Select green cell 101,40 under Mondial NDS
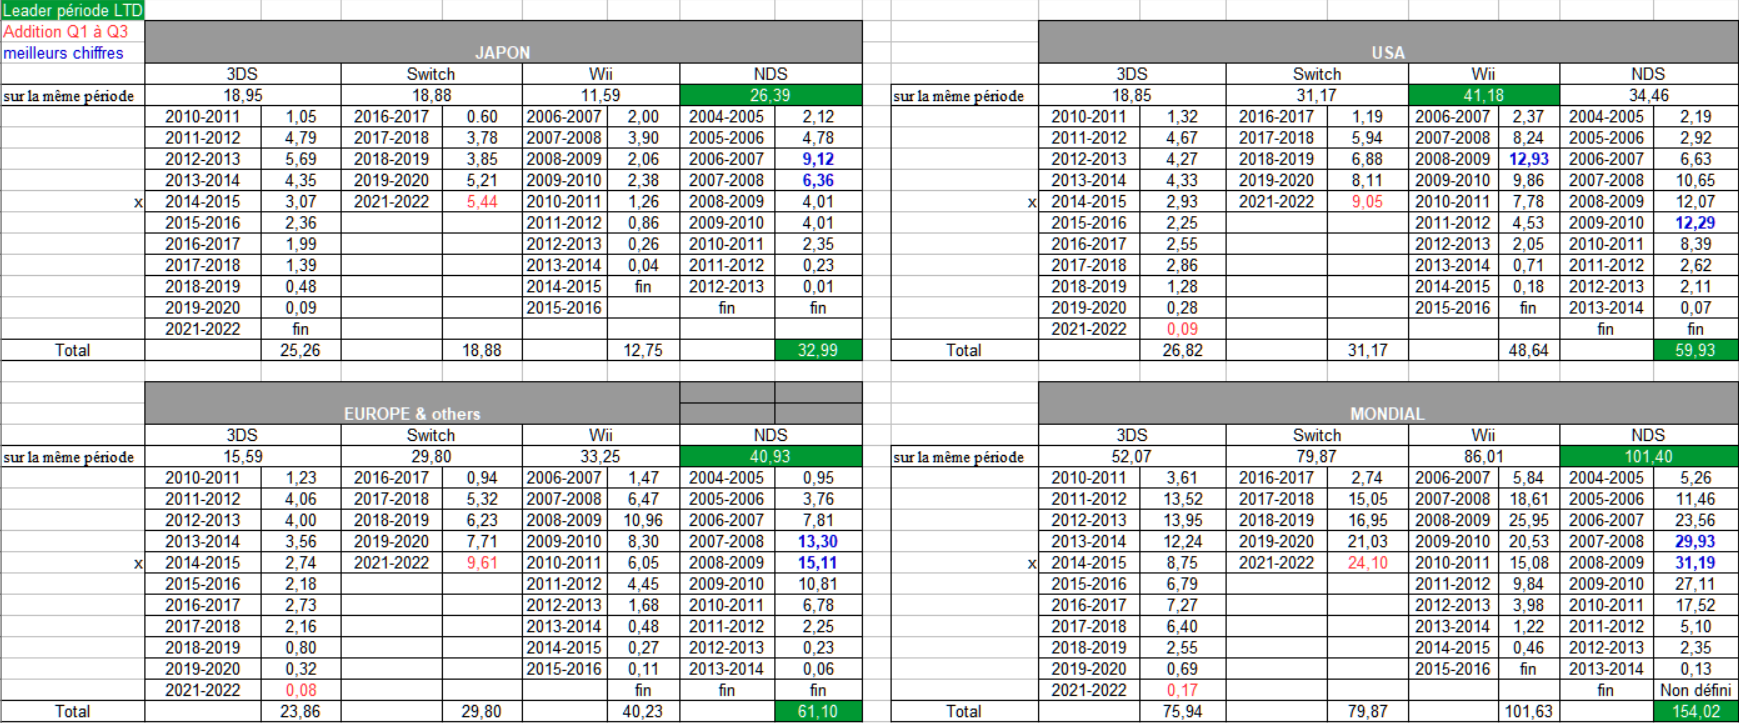1739x723 pixels. (1648, 456)
